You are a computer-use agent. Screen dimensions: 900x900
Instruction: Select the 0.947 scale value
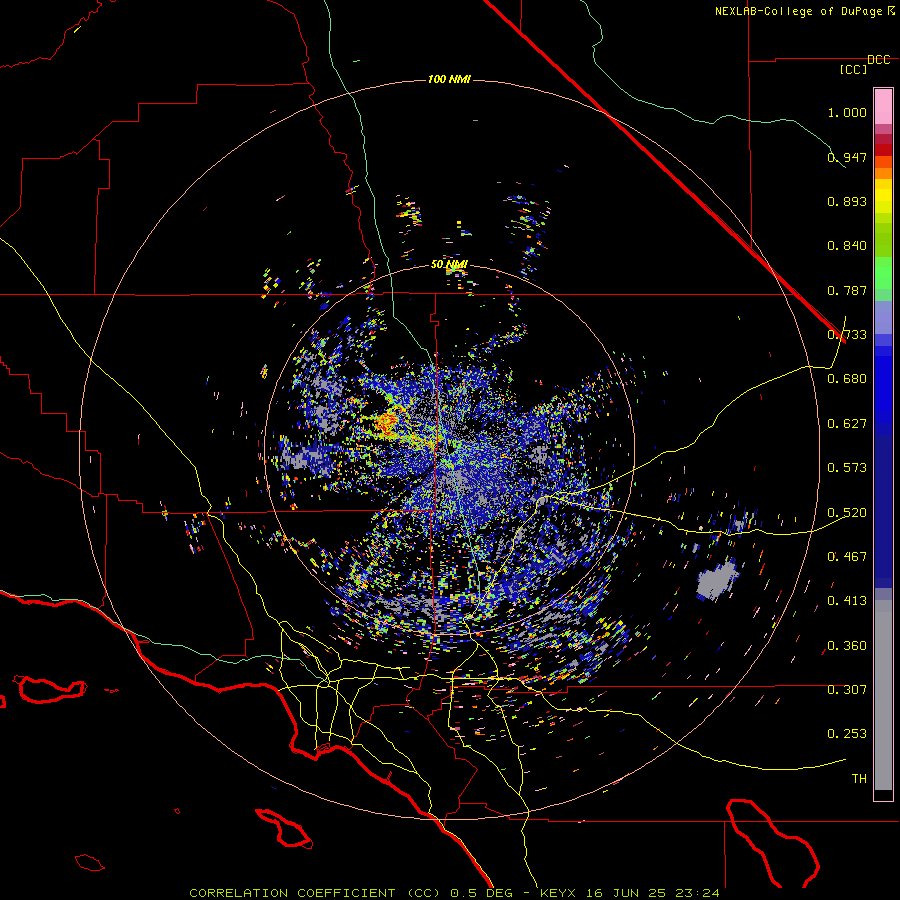coord(847,157)
